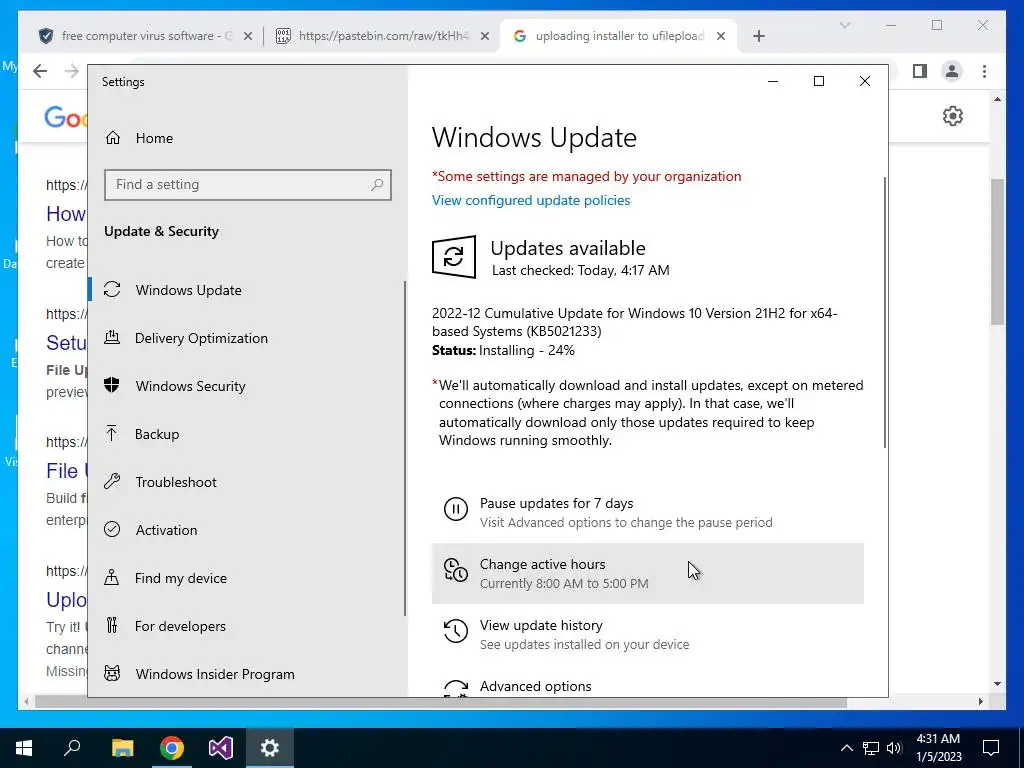This screenshot has height=768, width=1024.
Task: Open Windows Security page
Action: 190,386
